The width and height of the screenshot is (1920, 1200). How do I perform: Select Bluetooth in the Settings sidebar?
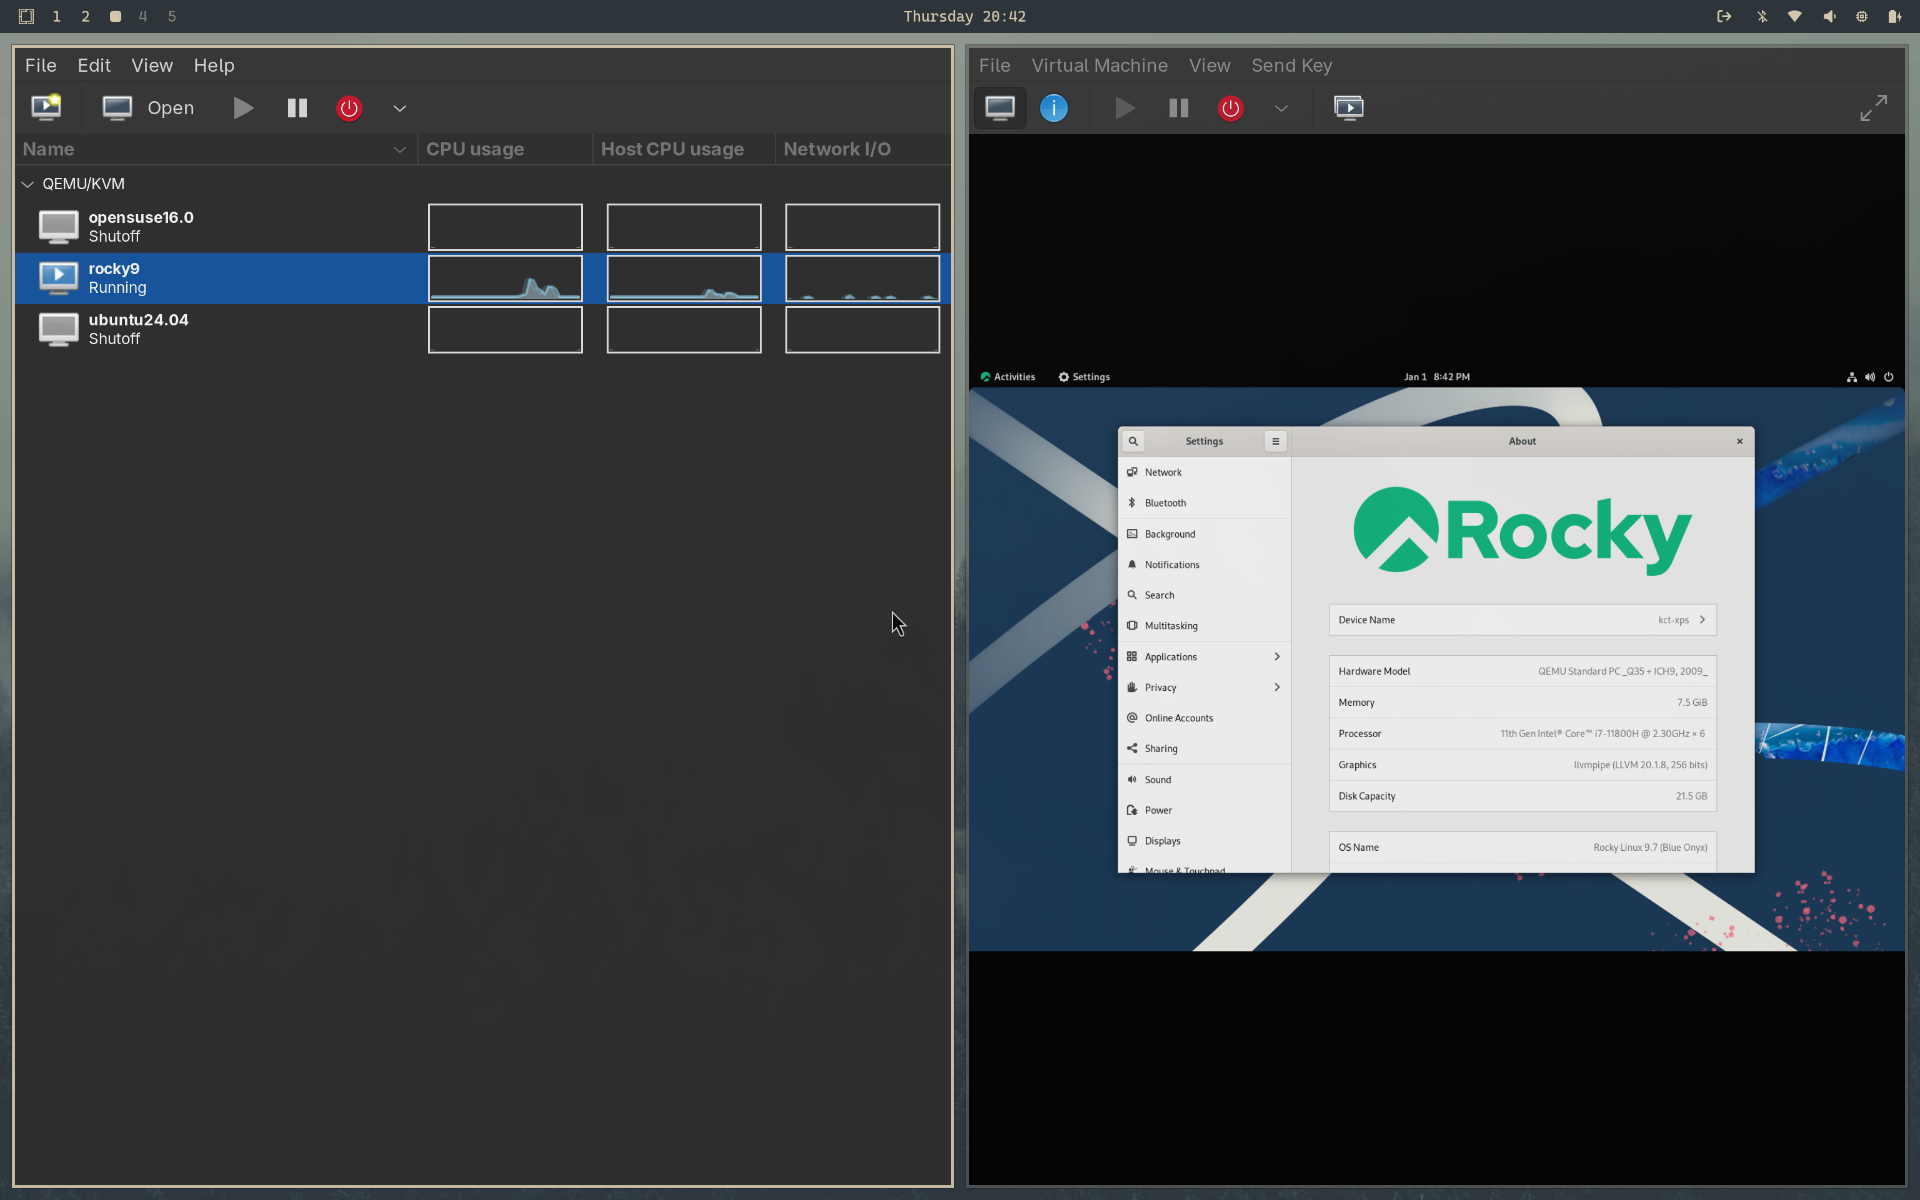pyautogui.click(x=1165, y=503)
